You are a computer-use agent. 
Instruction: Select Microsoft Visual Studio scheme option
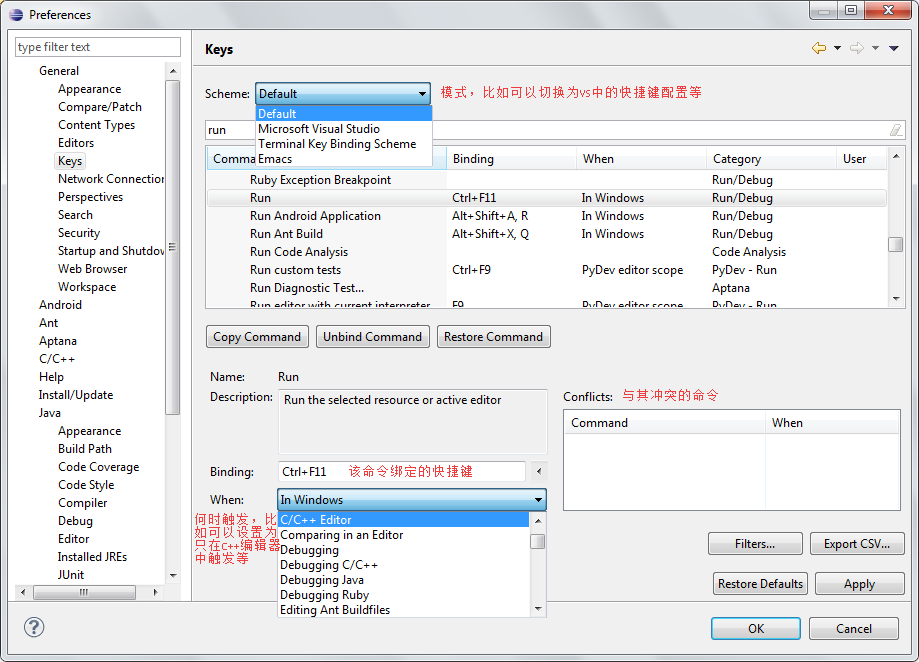[319, 129]
